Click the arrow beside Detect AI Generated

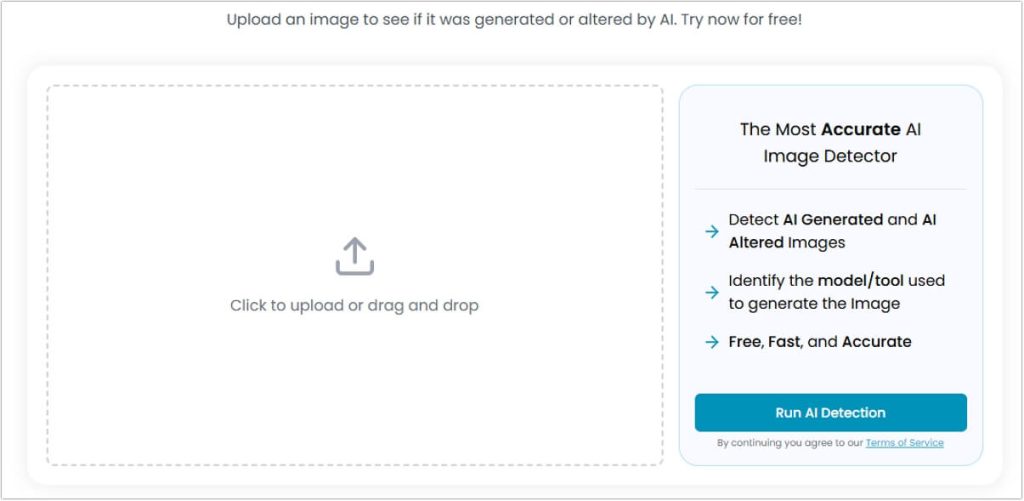tap(711, 231)
